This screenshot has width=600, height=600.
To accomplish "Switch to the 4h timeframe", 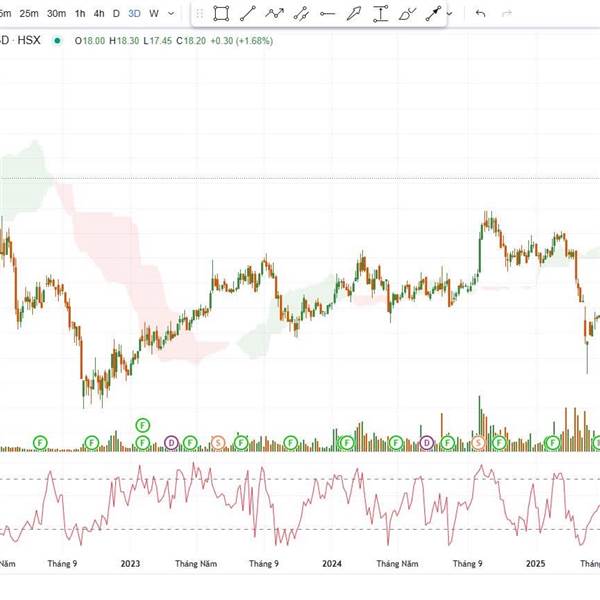I will coord(99,14).
